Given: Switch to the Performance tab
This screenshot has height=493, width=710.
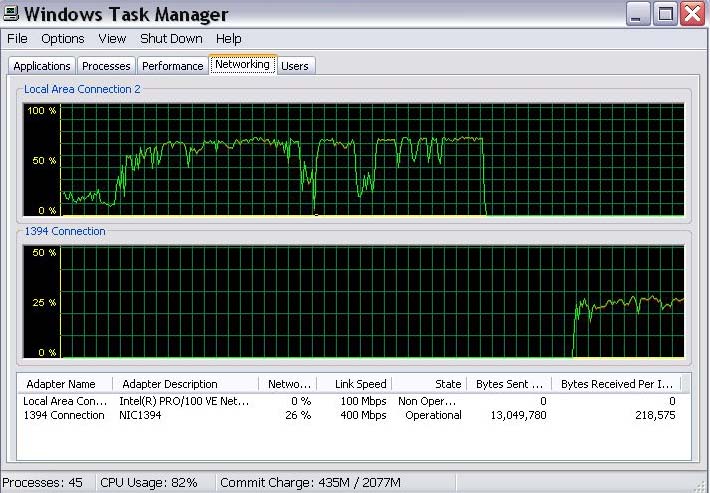Looking at the screenshot, I should point(173,66).
